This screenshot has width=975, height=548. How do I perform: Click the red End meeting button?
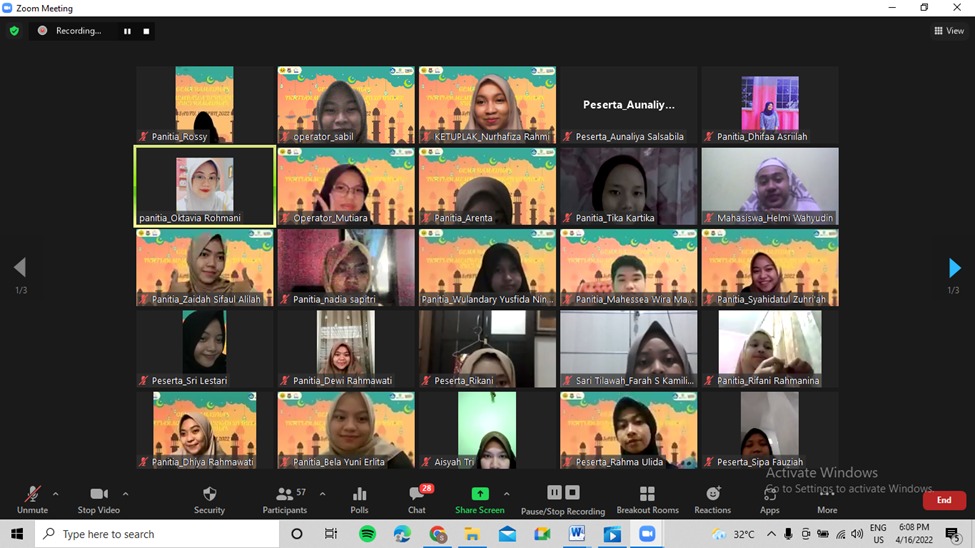coord(943,500)
